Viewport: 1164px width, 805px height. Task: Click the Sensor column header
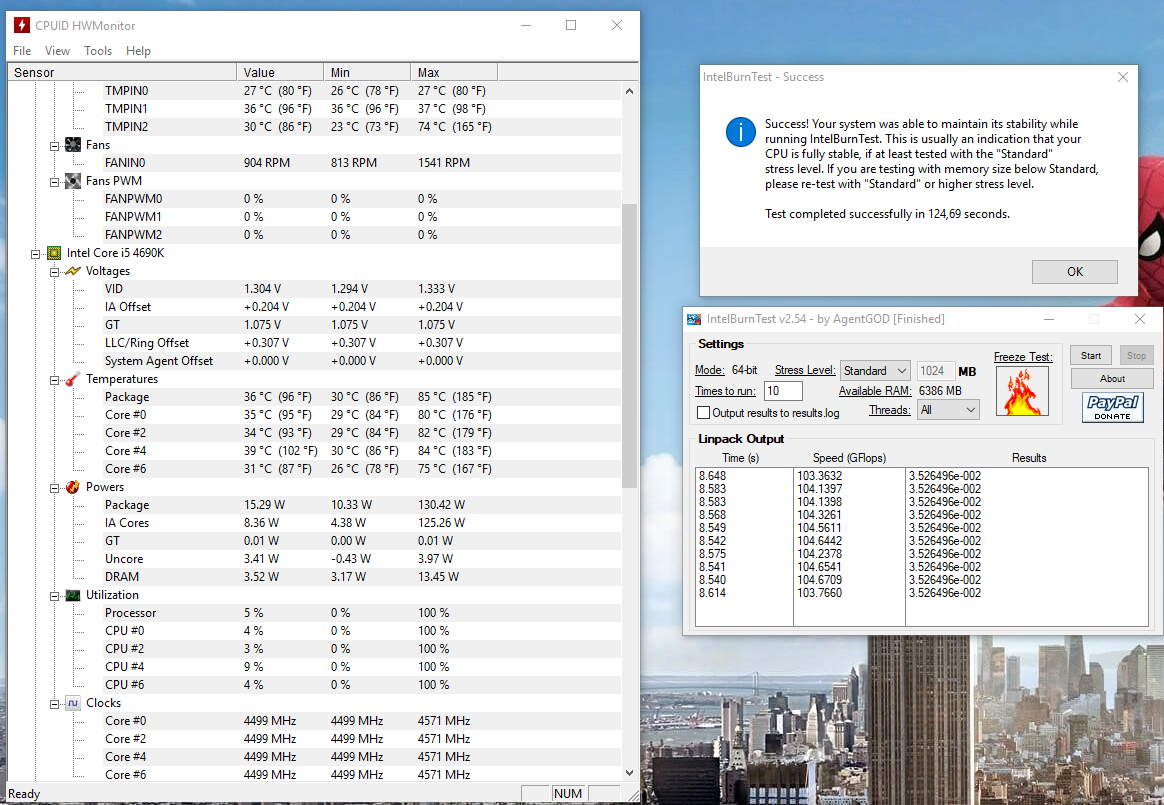122,72
